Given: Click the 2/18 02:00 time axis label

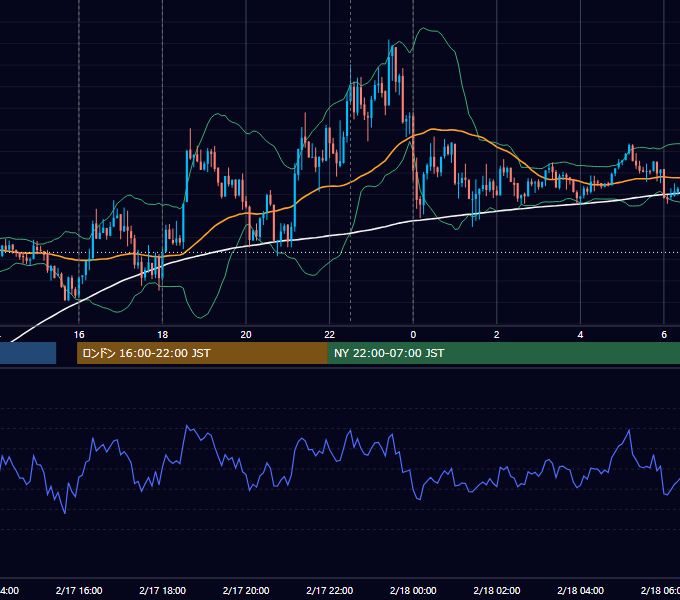Looking at the screenshot, I should (497, 591).
